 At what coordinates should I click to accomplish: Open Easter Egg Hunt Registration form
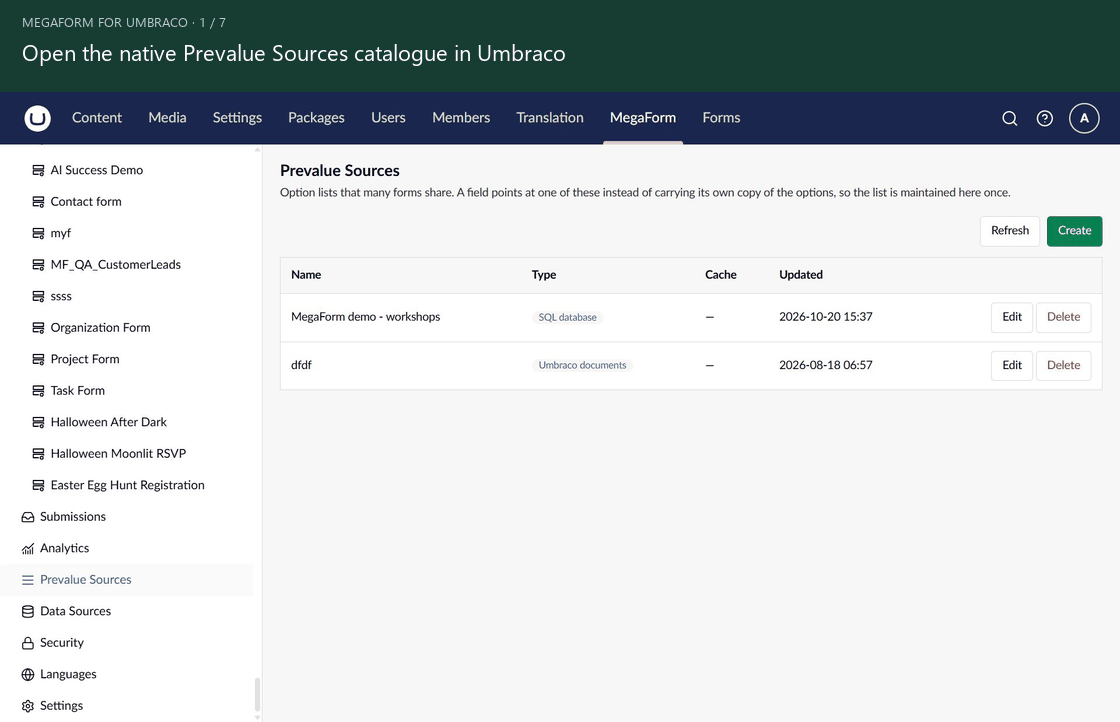click(127, 485)
